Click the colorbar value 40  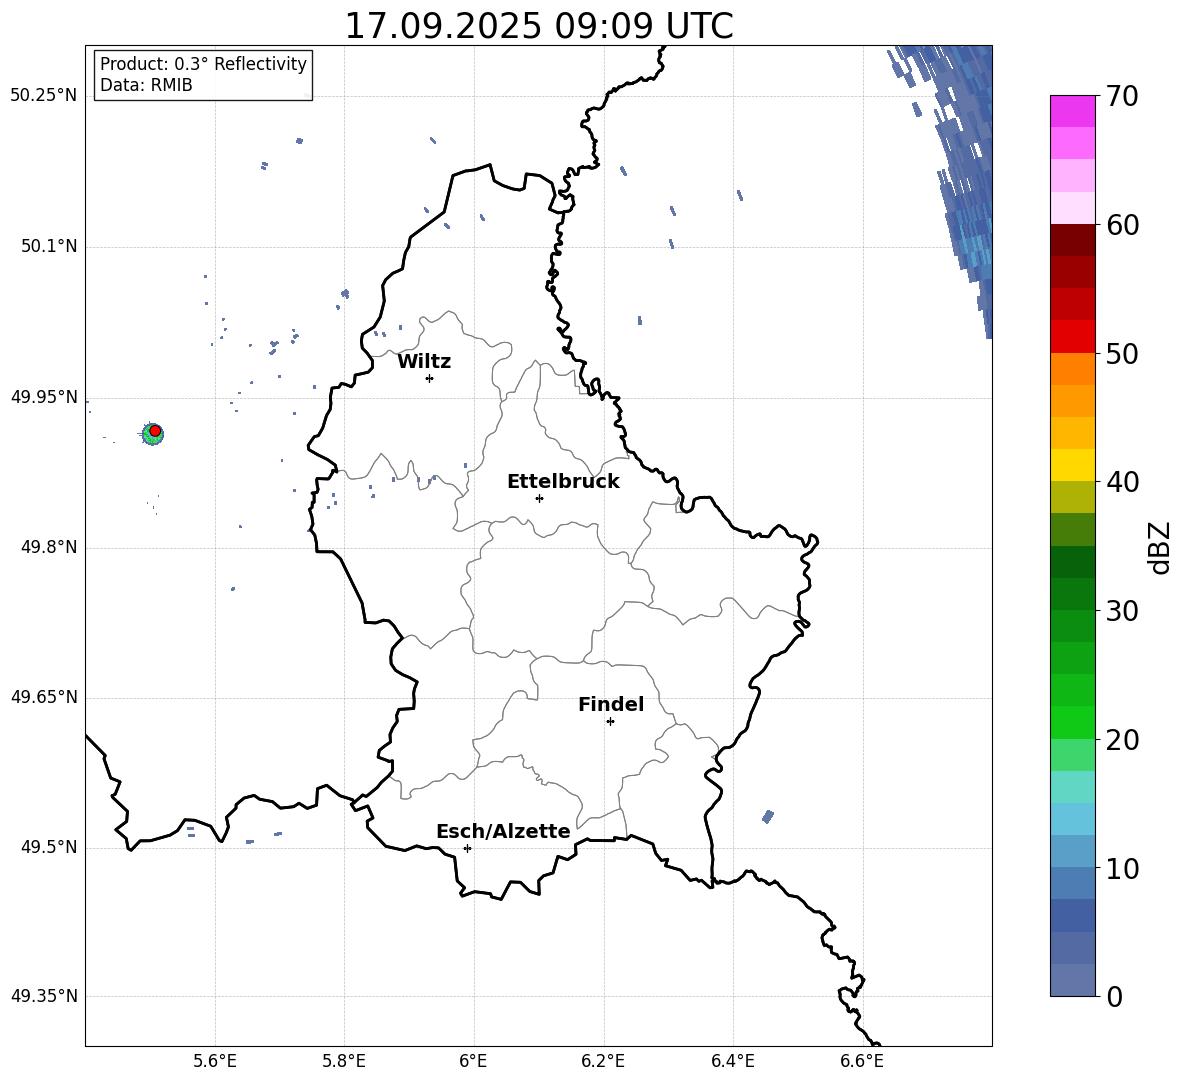[x=1122, y=482]
